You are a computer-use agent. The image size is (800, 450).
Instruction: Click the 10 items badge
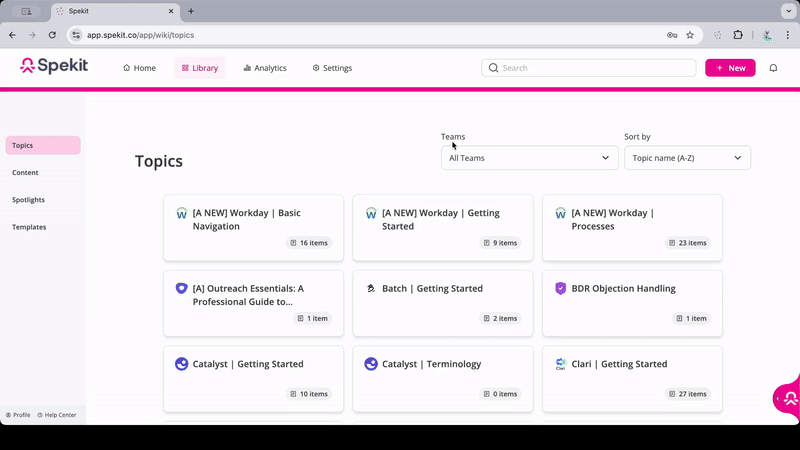click(309, 394)
